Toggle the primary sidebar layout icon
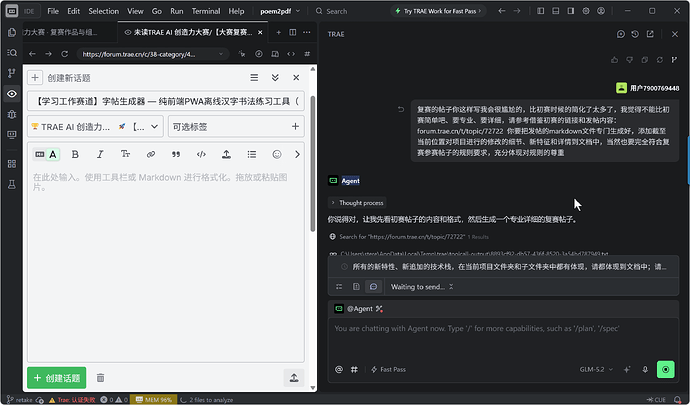 point(540,11)
